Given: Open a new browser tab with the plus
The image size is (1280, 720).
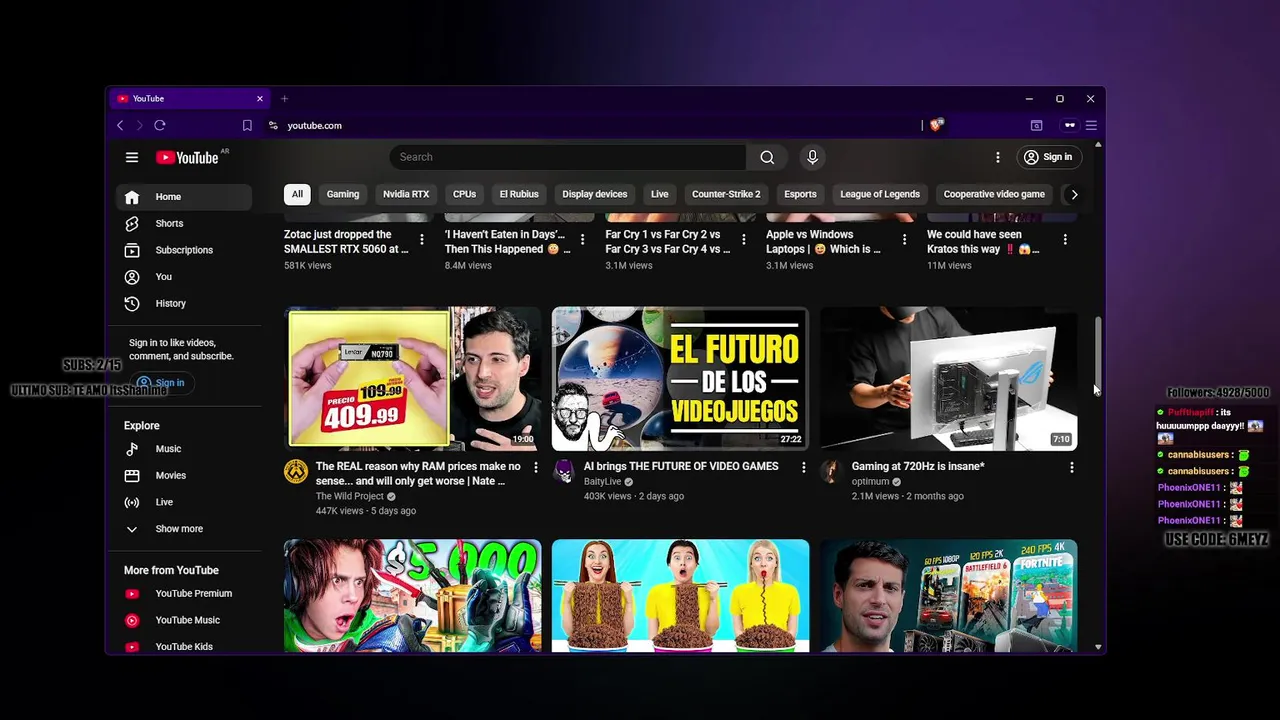Looking at the screenshot, I should [x=284, y=98].
